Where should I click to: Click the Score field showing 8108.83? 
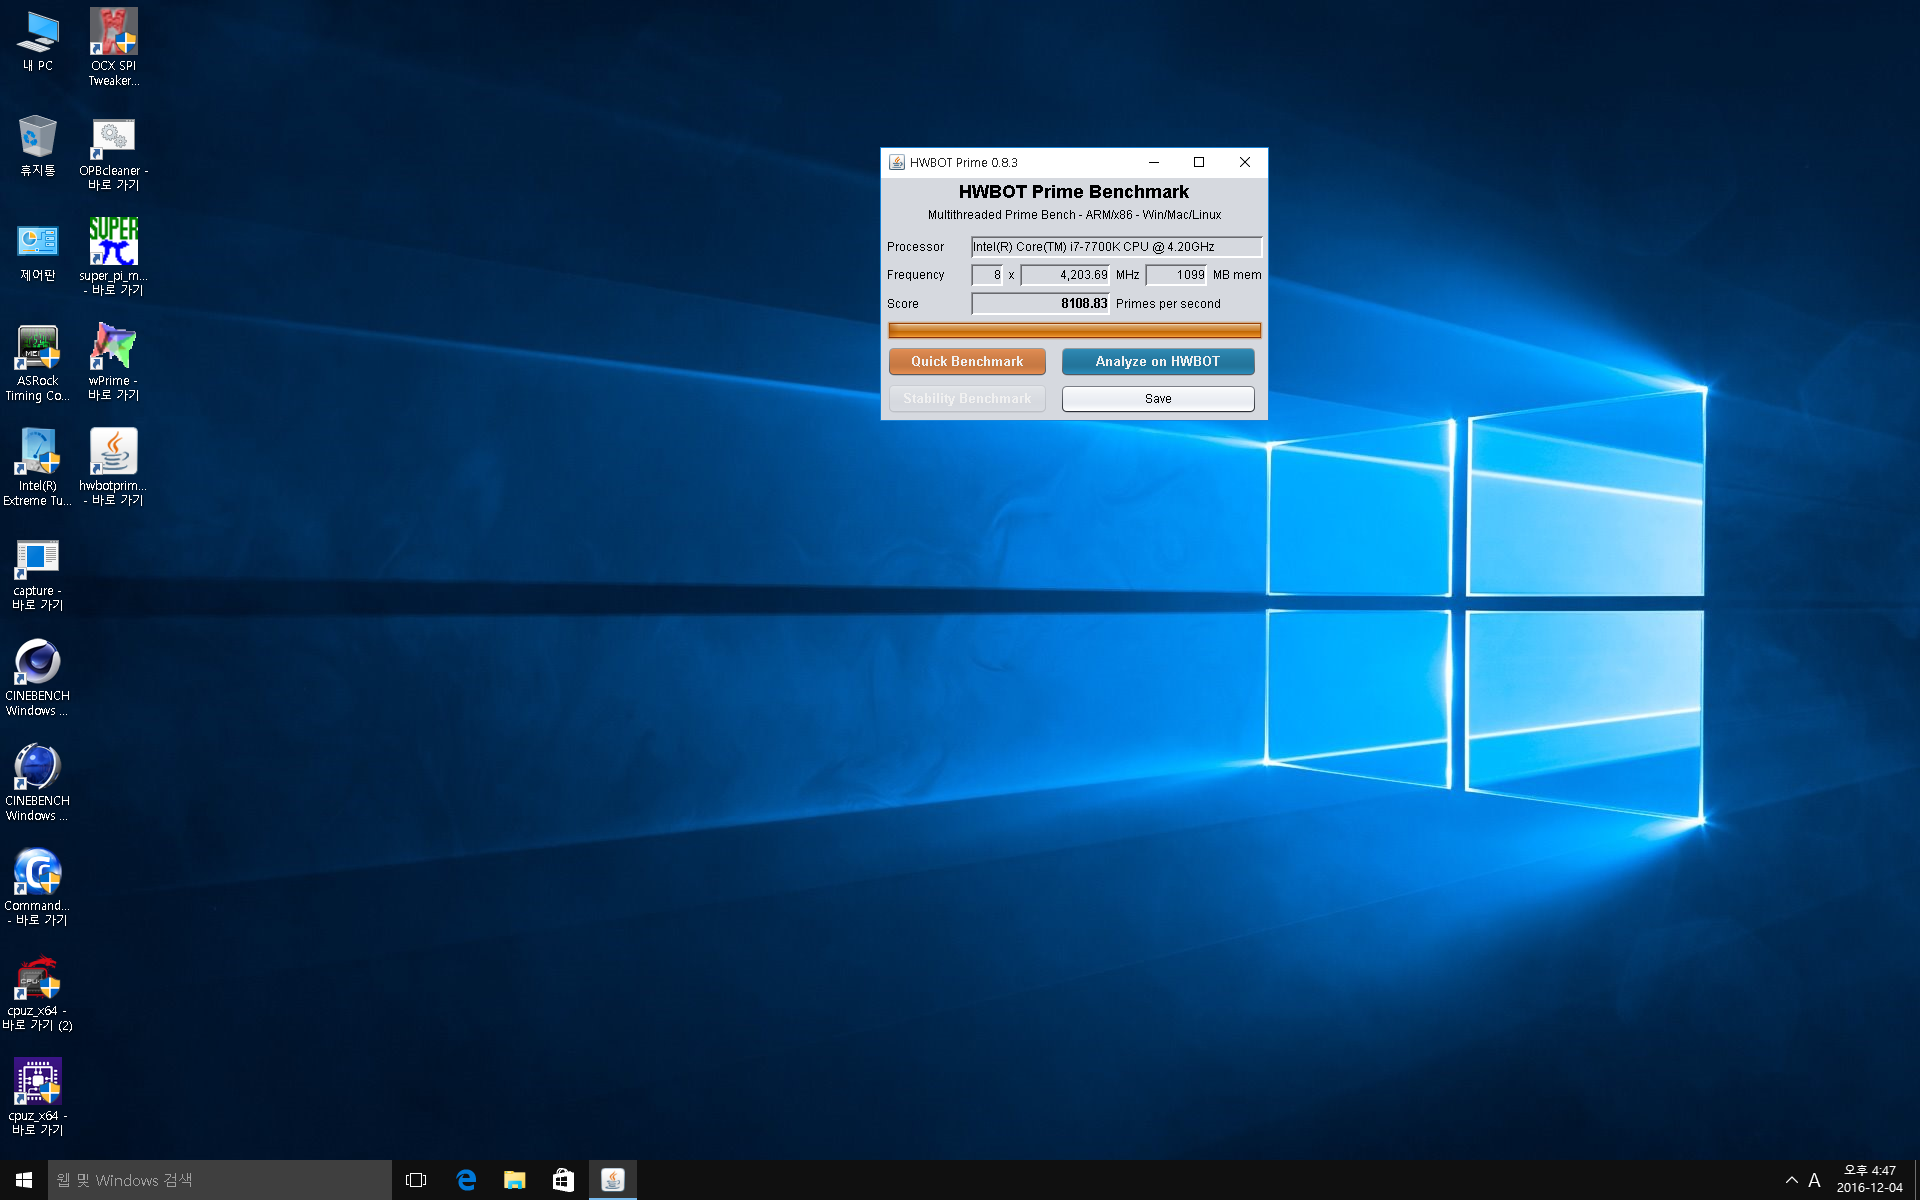1040,303
